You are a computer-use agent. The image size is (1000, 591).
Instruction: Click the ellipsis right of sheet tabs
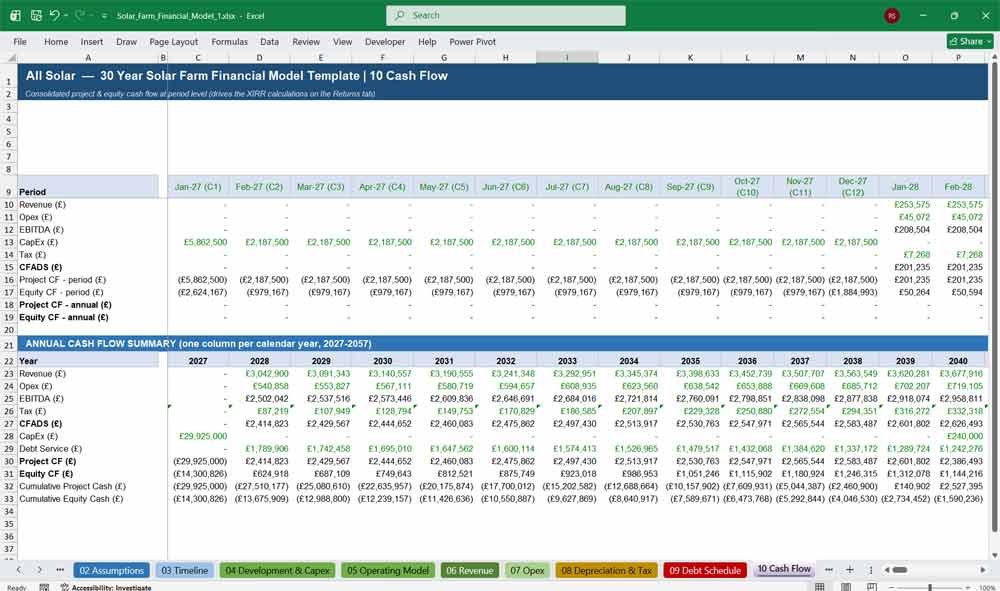tap(828, 569)
